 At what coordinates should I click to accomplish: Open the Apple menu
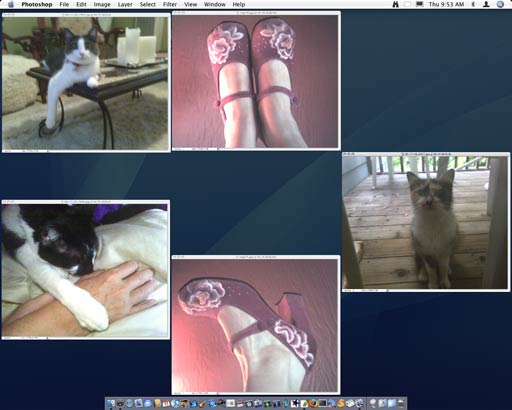(11, 4)
